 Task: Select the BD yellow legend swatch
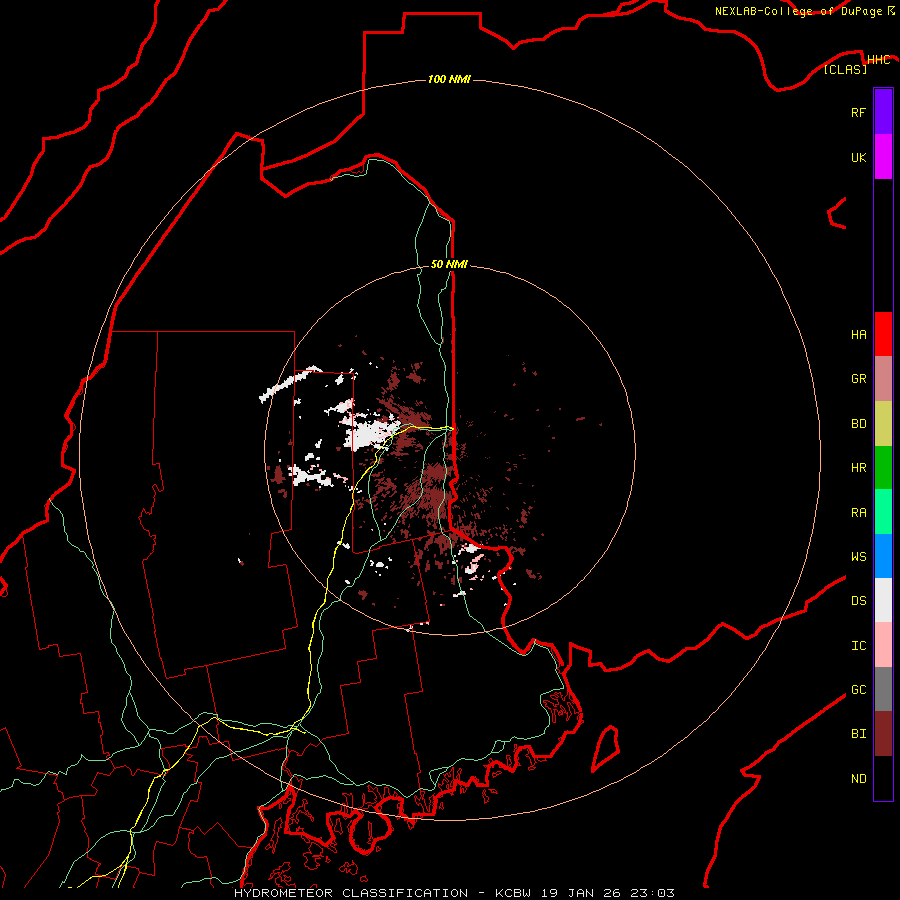[883, 424]
